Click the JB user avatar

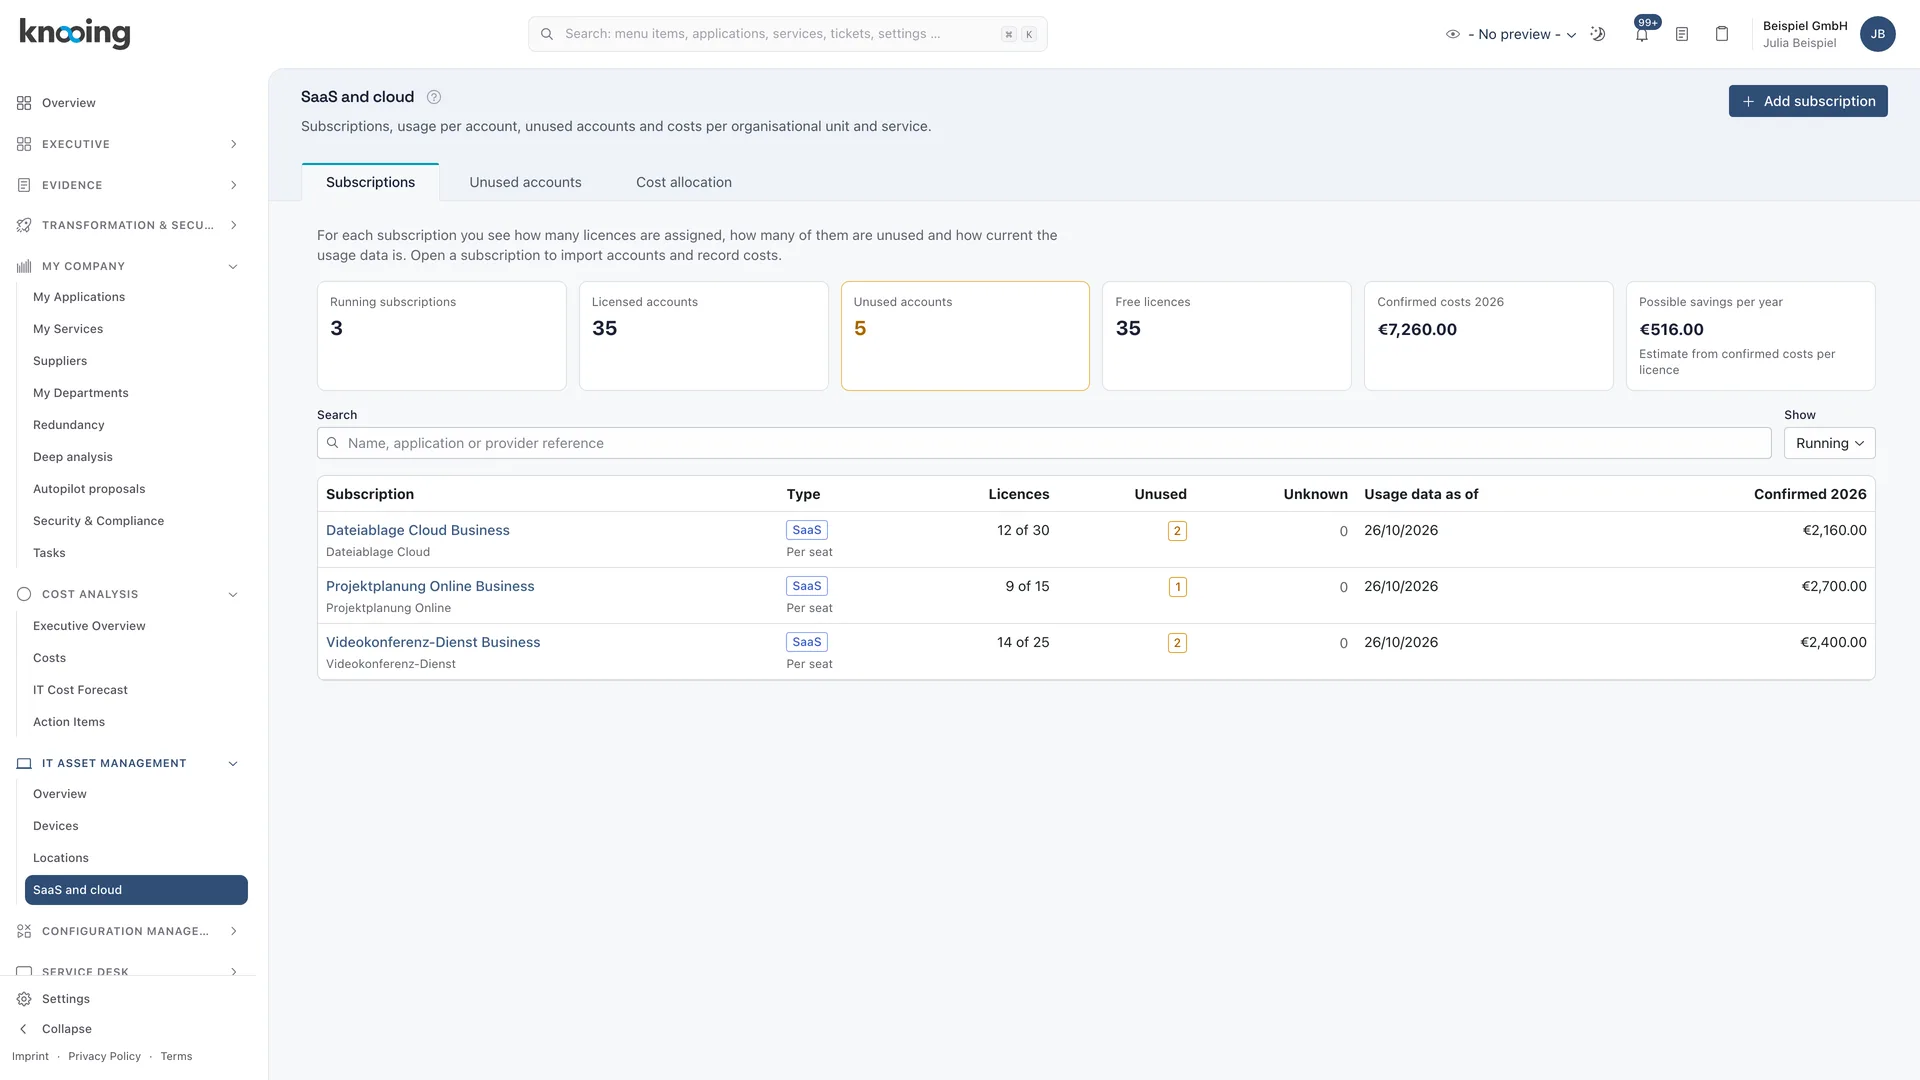(1878, 34)
